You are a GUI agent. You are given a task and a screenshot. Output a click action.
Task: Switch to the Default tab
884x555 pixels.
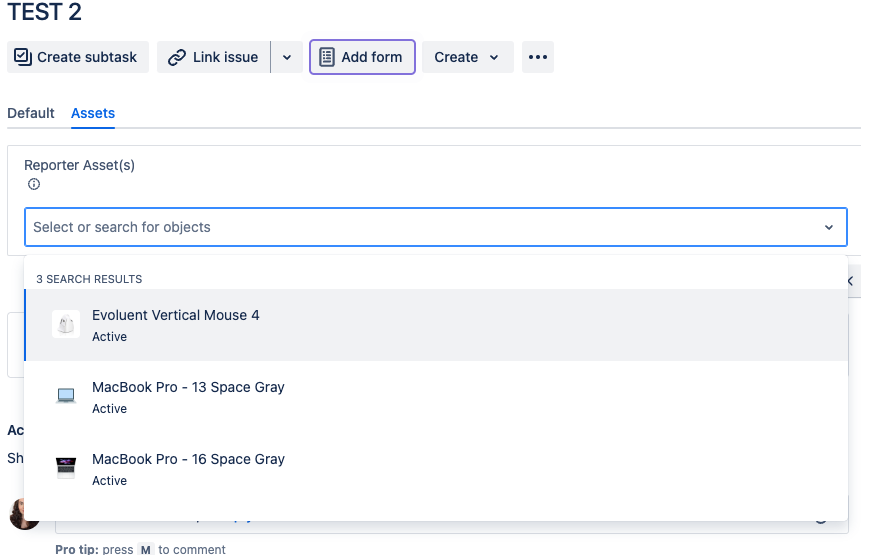(x=31, y=113)
